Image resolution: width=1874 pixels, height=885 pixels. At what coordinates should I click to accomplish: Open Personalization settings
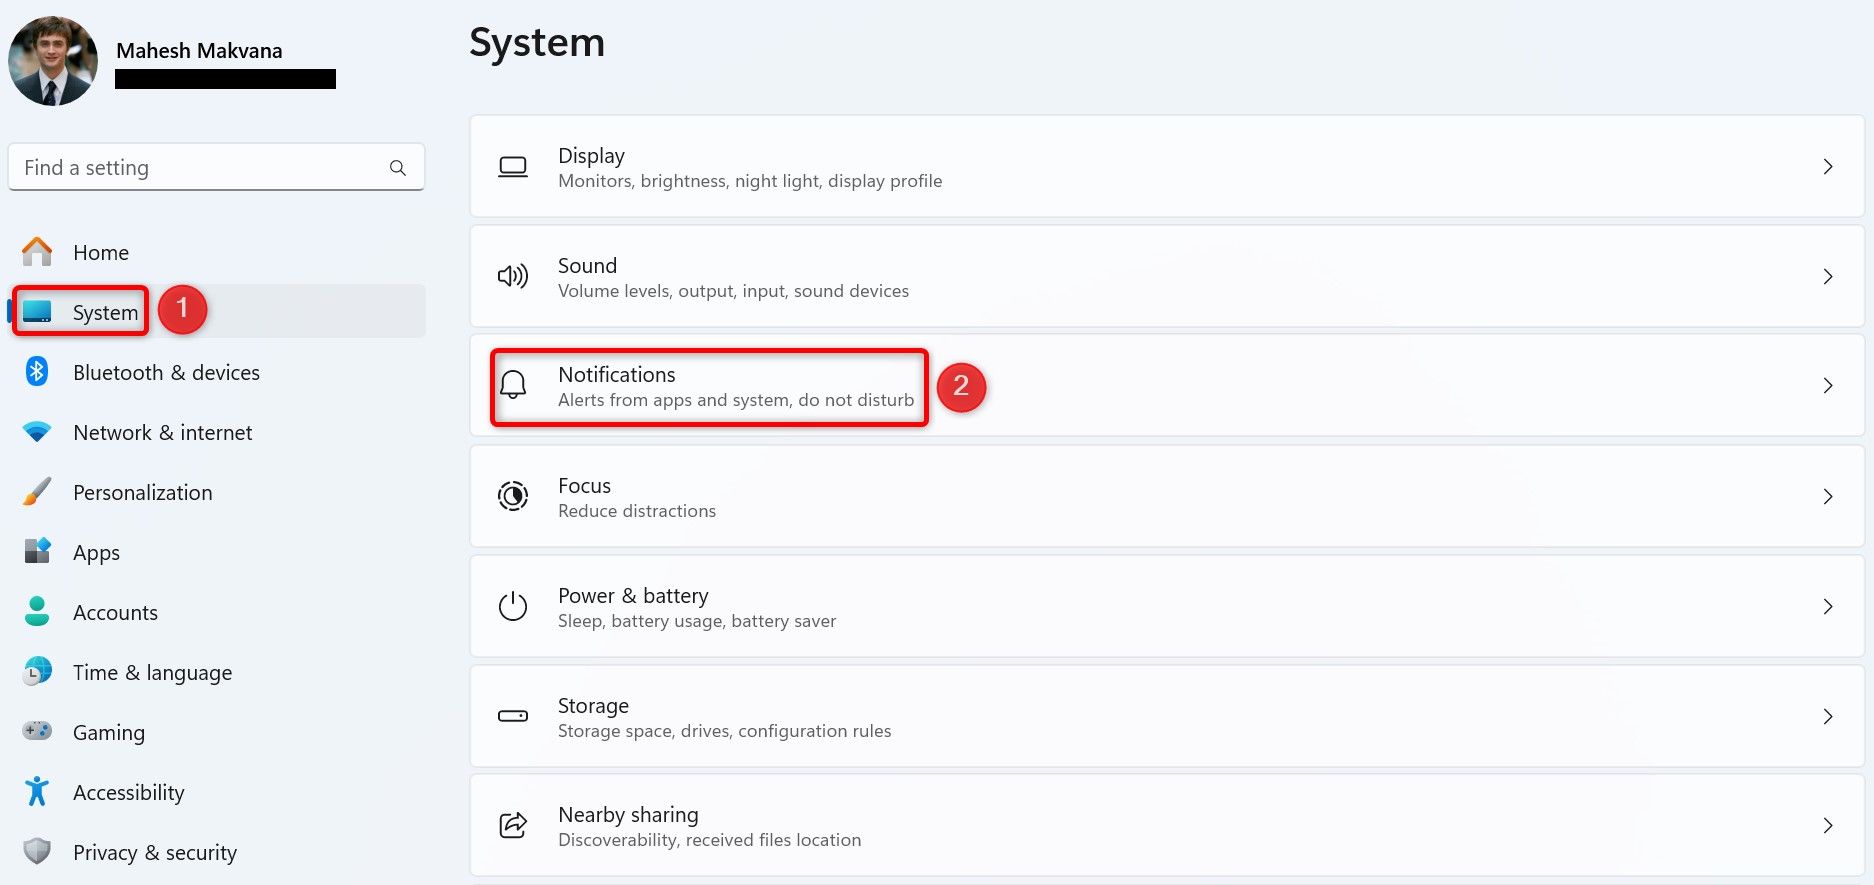pyautogui.click(x=217, y=492)
